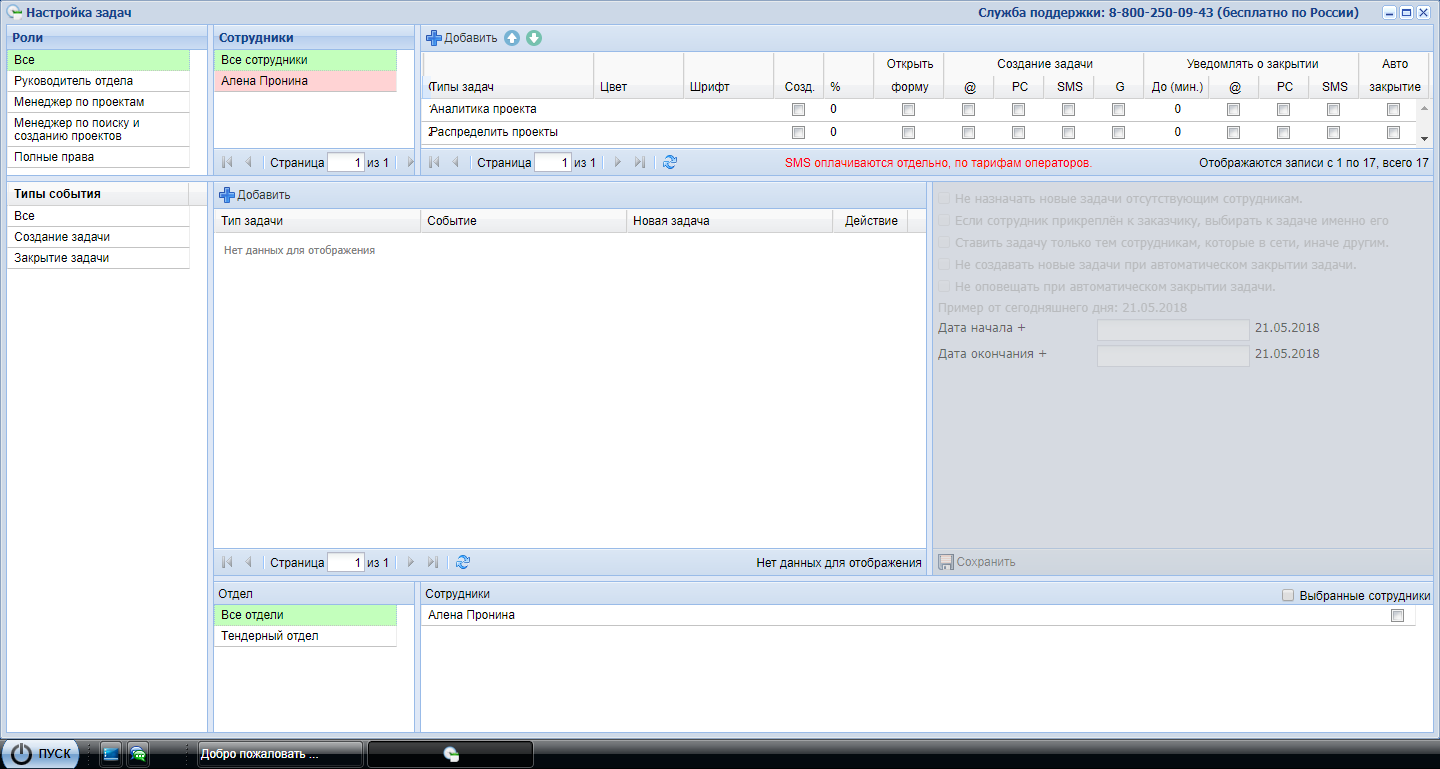
Task: Click the move-up arrow in task types toolbar
Action: (512, 38)
